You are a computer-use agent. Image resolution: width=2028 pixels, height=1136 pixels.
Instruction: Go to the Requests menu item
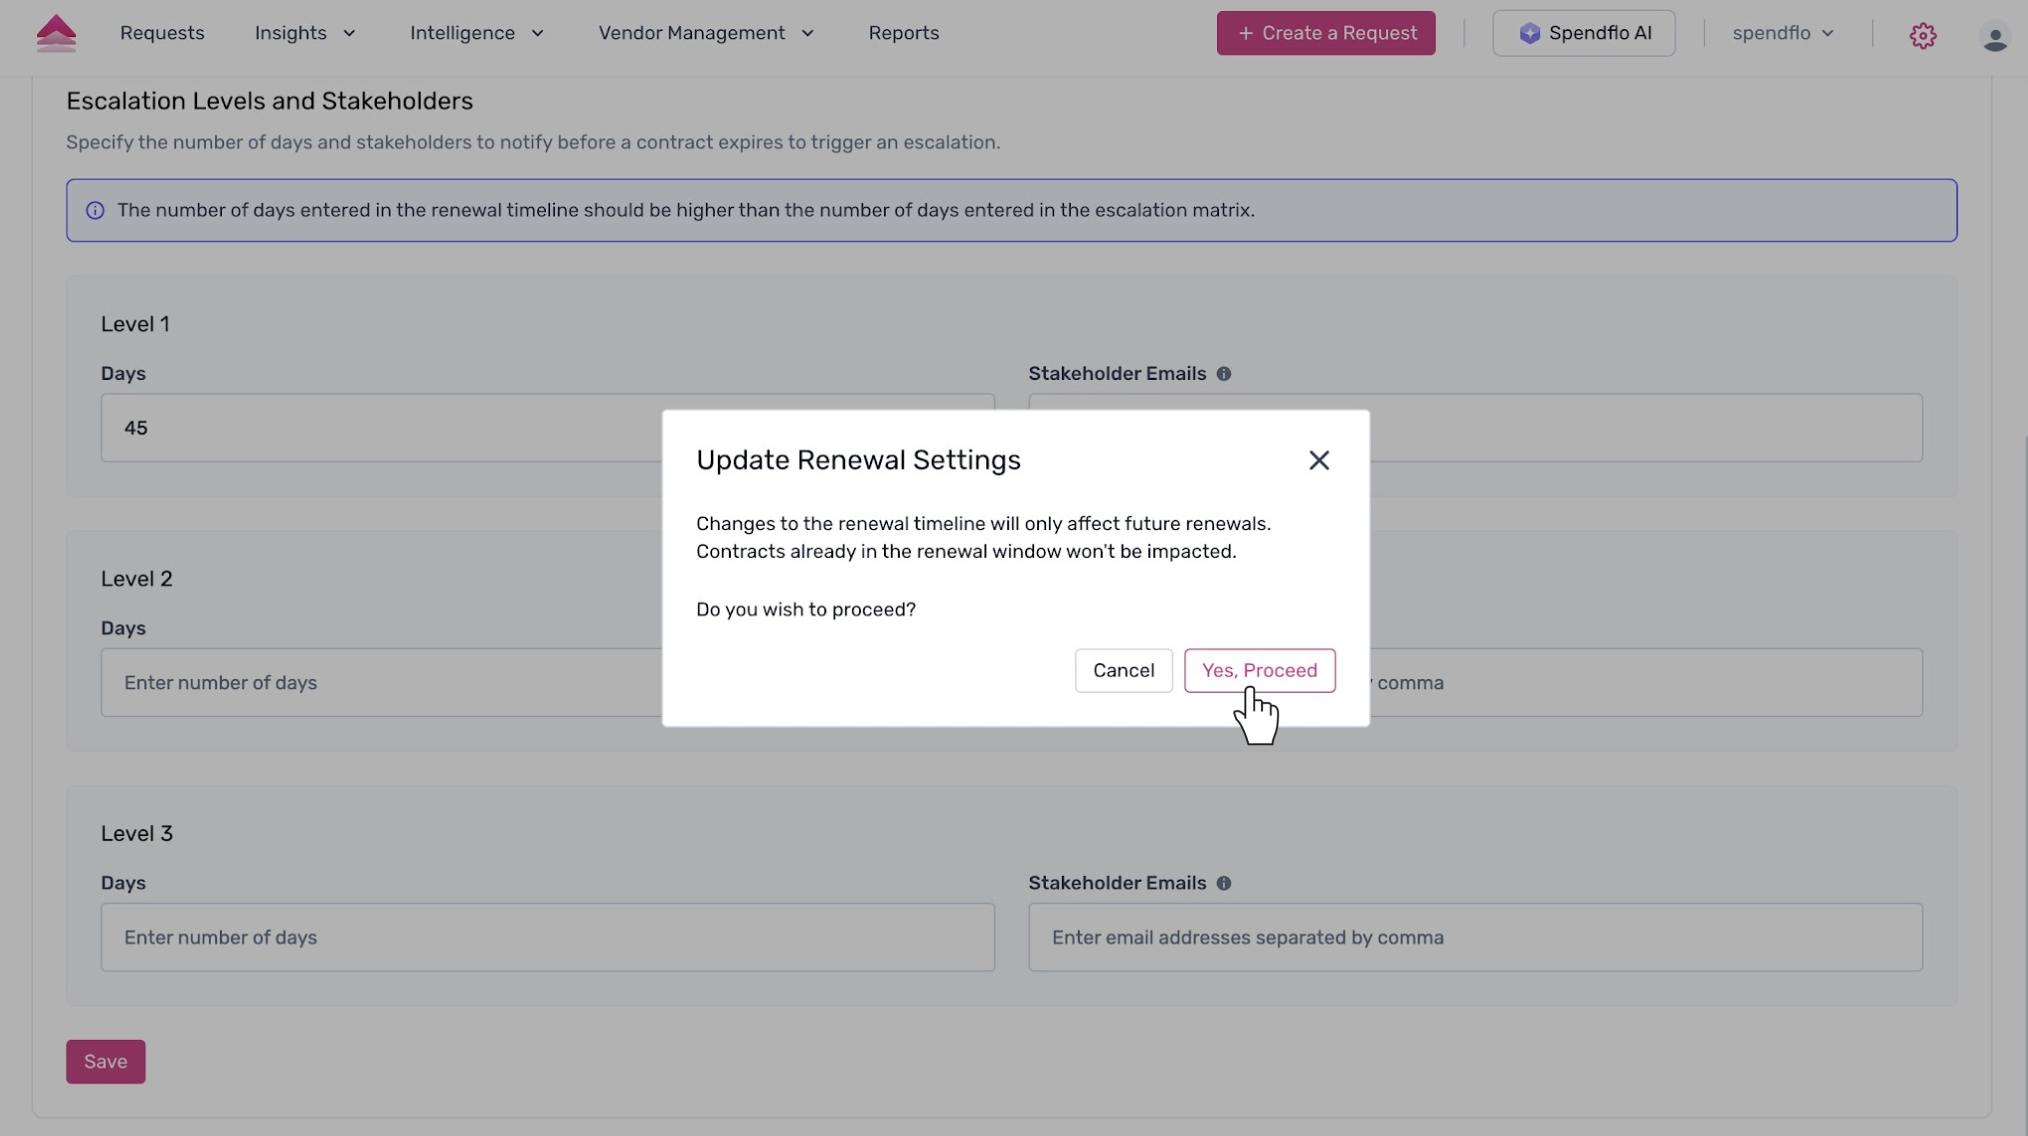point(162,33)
